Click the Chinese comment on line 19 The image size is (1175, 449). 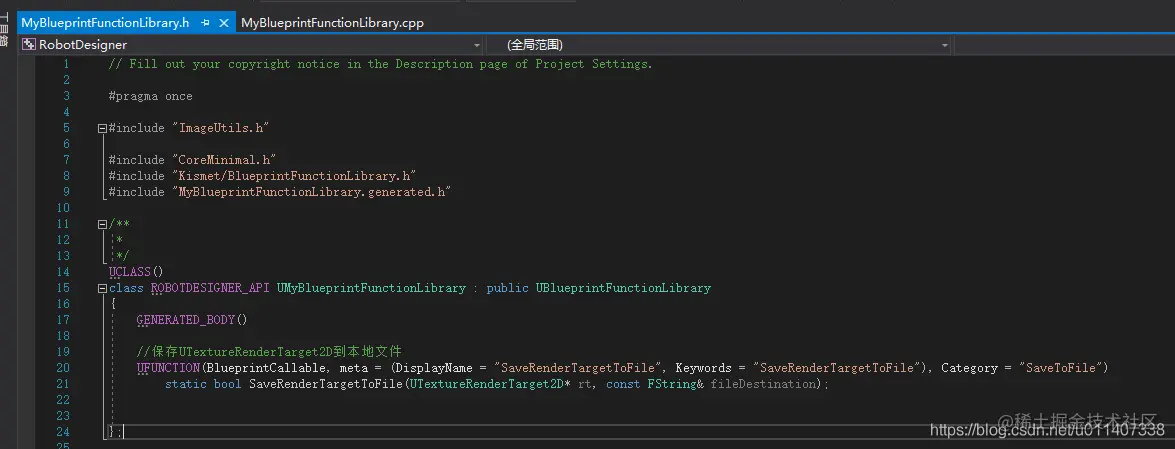tap(269, 352)
